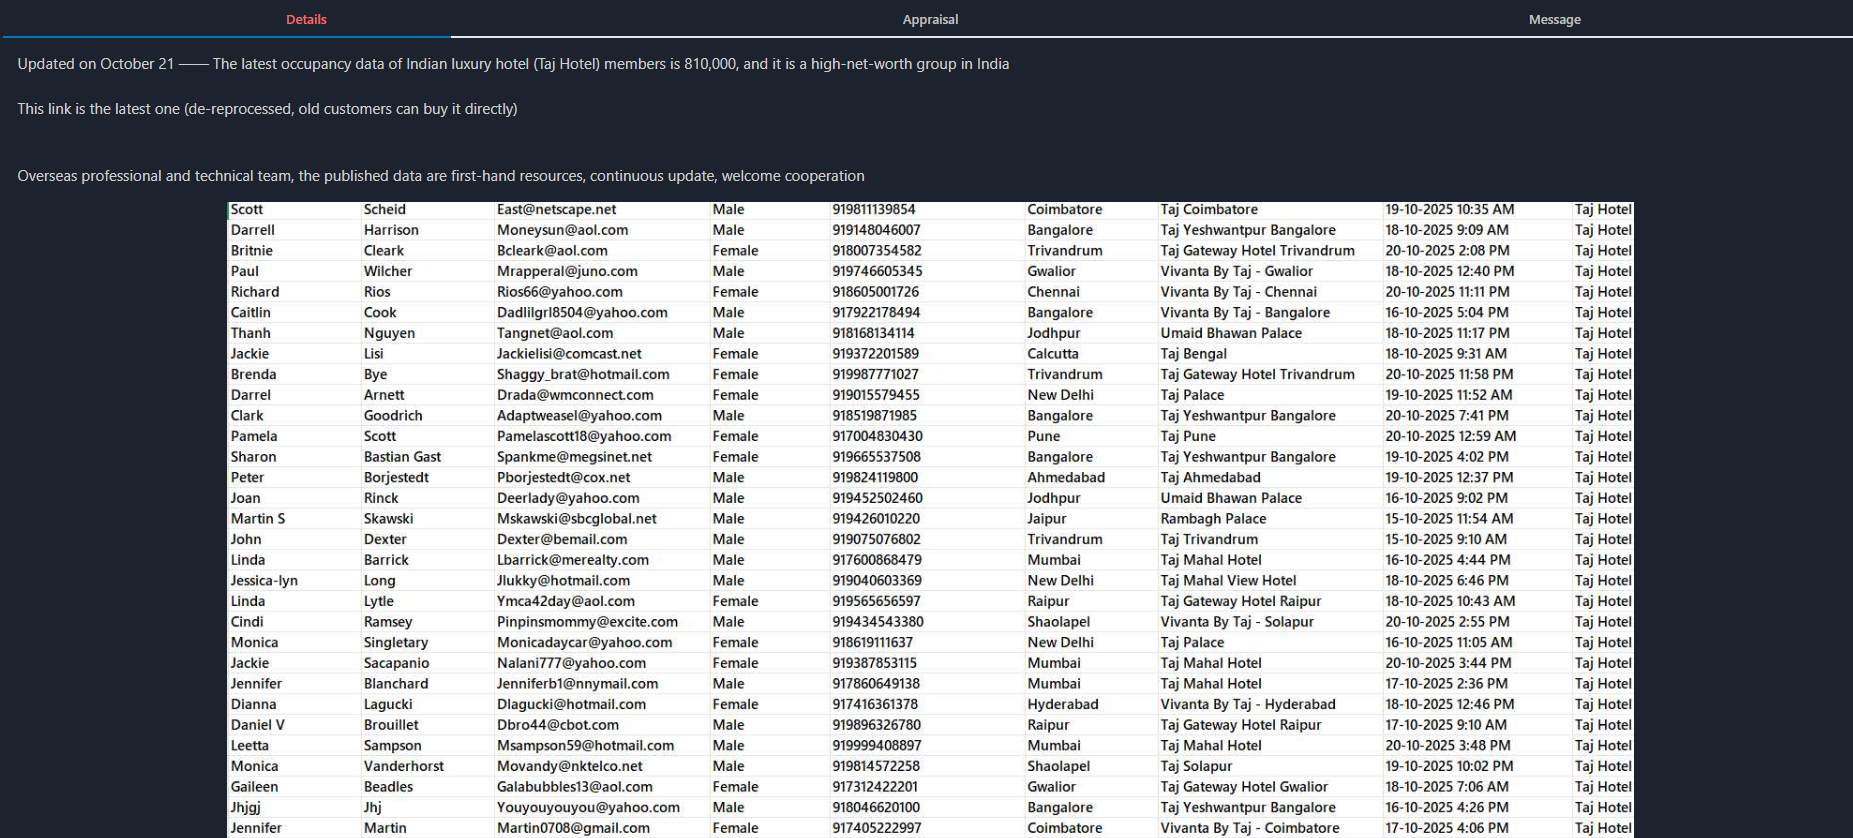Select the 'Taj Ahmedabad' hotel cell
The width and height of the screenshot is (1853, 838).
click(x=1210, y=478)
